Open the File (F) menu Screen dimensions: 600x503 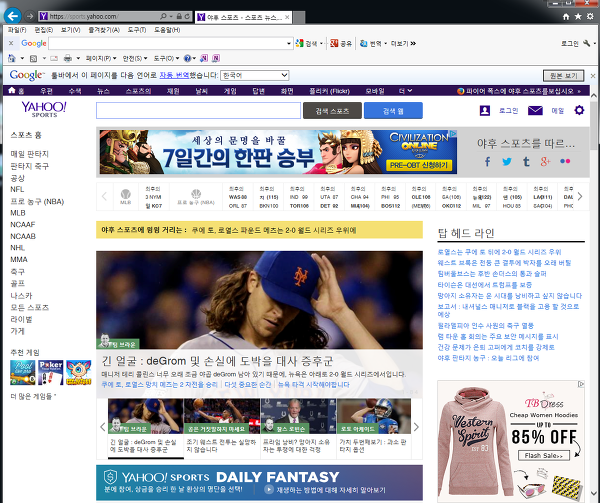pyautogui.click(x=17, y=30)
